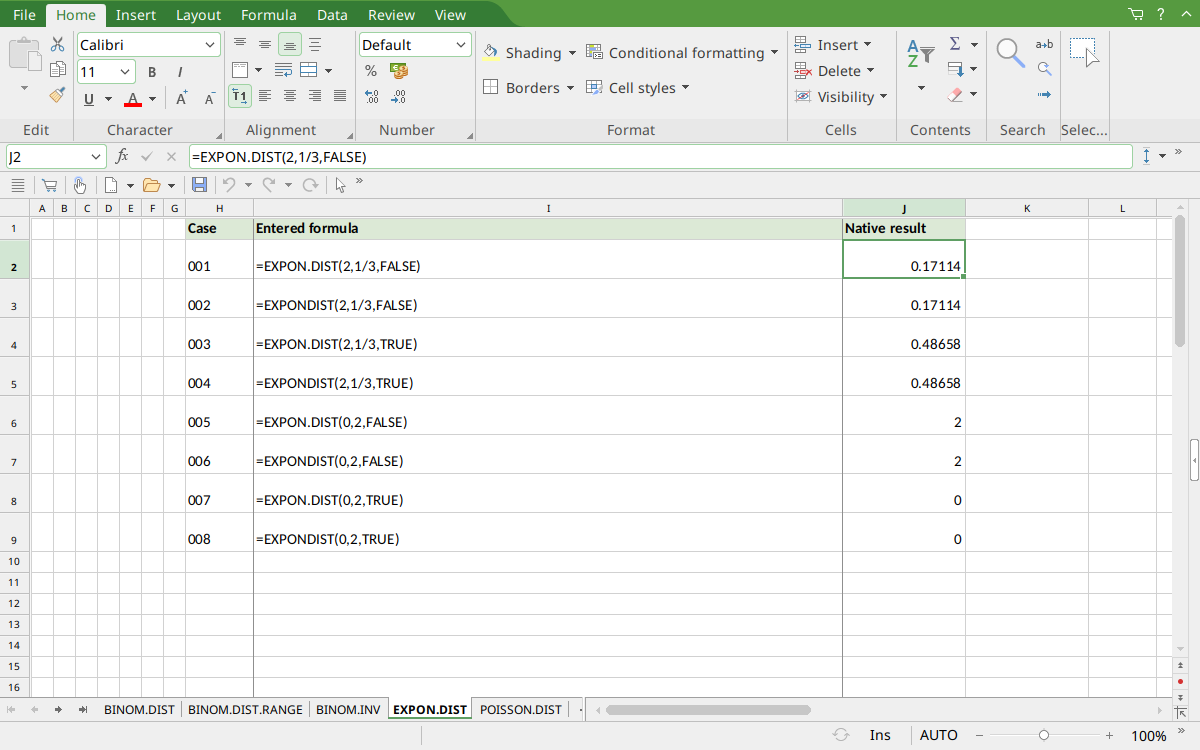Click the add decimal place icon
The image size is (1200, 750).
371,97
